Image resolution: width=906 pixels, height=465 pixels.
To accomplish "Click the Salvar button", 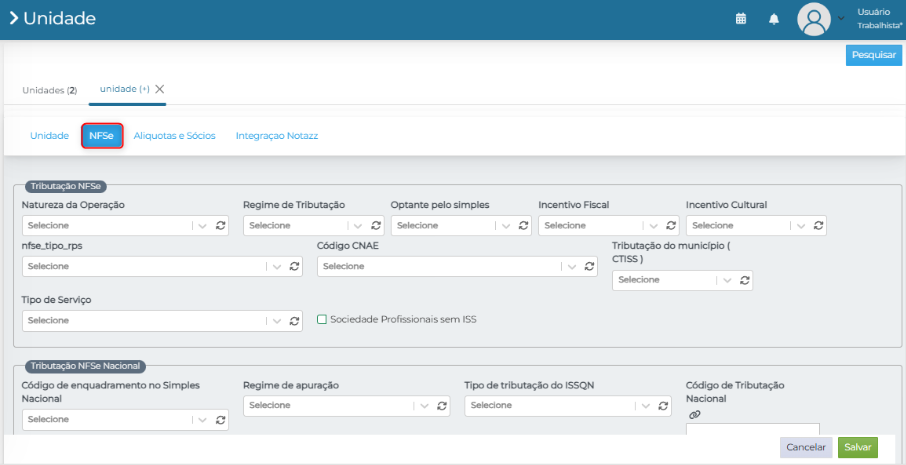I will pos(858,447).
